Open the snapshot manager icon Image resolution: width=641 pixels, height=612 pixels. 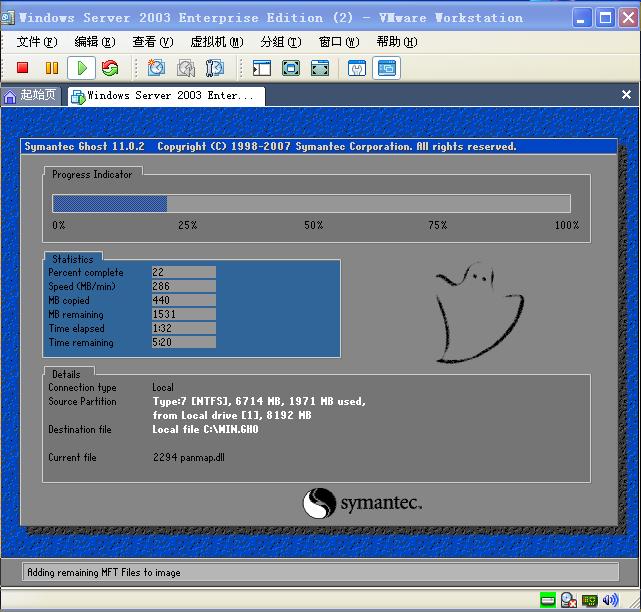[215, 68]
